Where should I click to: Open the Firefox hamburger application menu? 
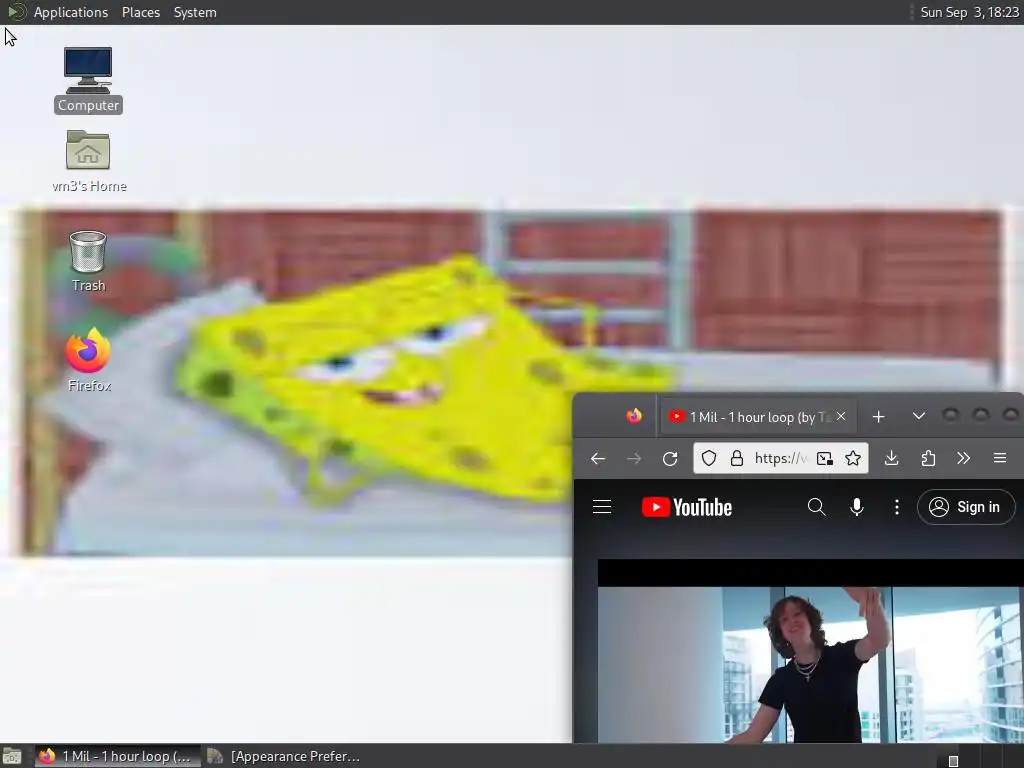click(x=1000, y=458)
